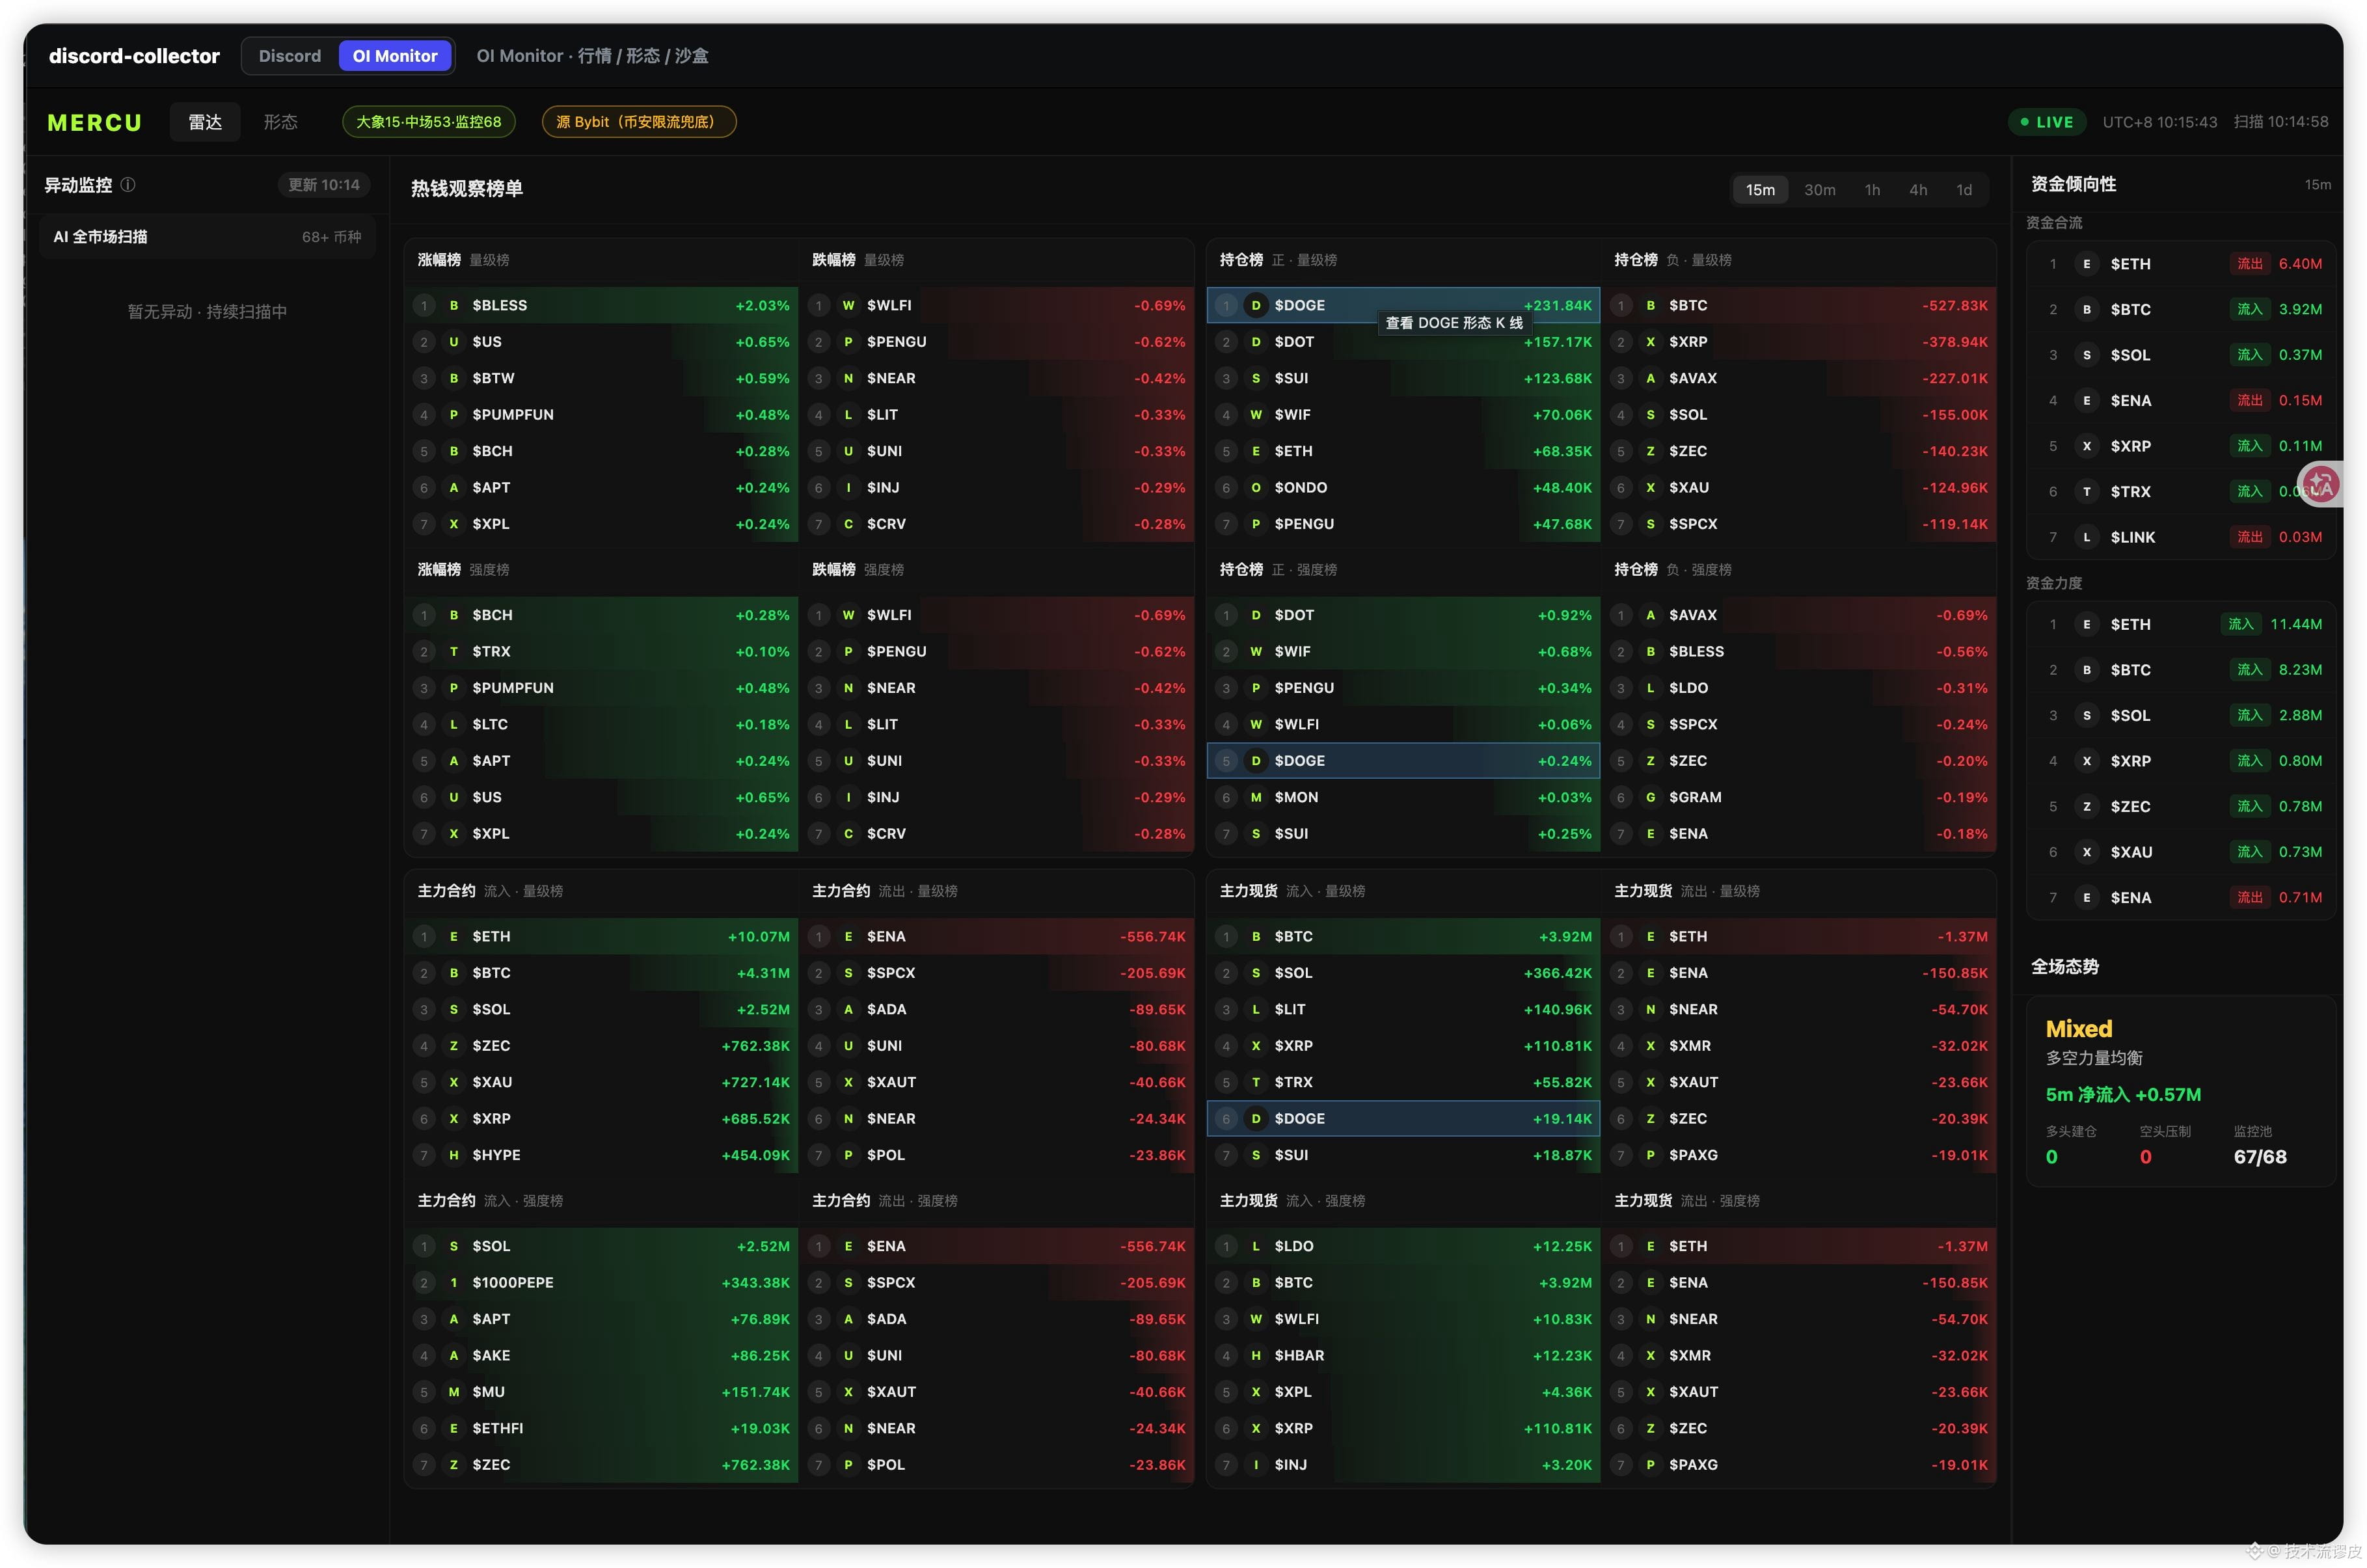Click the M badge of $MU row
Image resolution: width=2367 pixels, height=1568 pixels.
(454, 1392)
